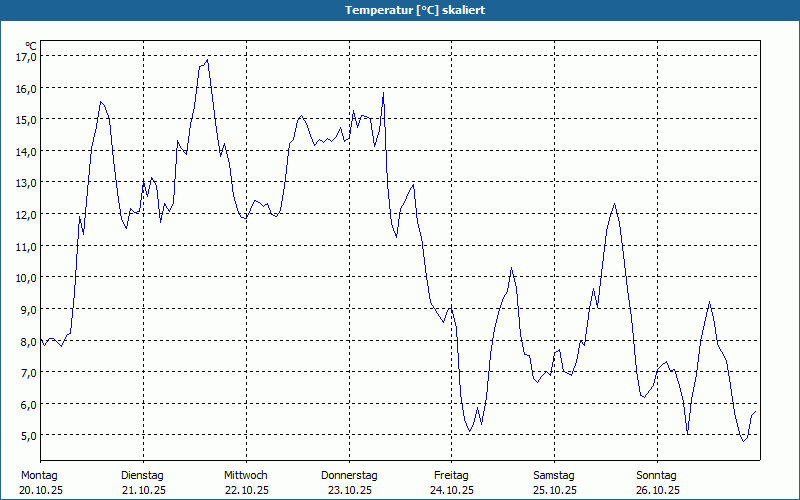
Task: Click the 11,0 axis label
Action: click(27, 246)
